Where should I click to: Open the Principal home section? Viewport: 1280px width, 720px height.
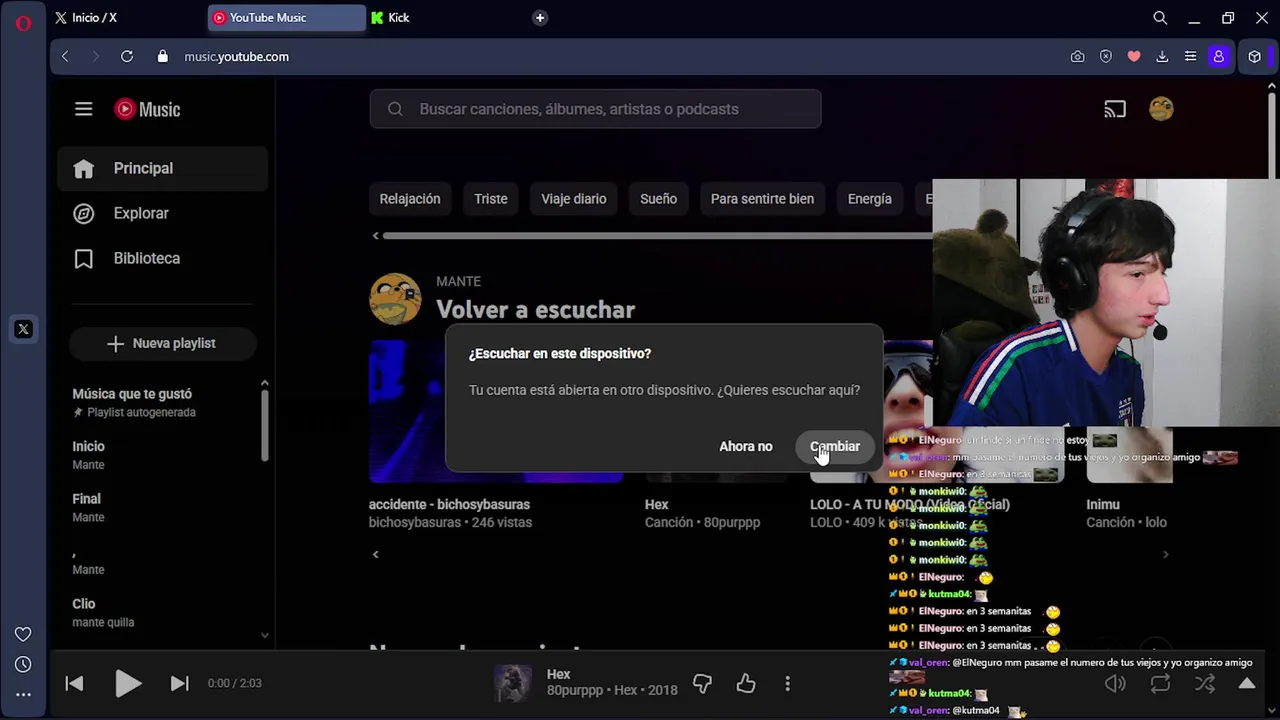point(162,168)
